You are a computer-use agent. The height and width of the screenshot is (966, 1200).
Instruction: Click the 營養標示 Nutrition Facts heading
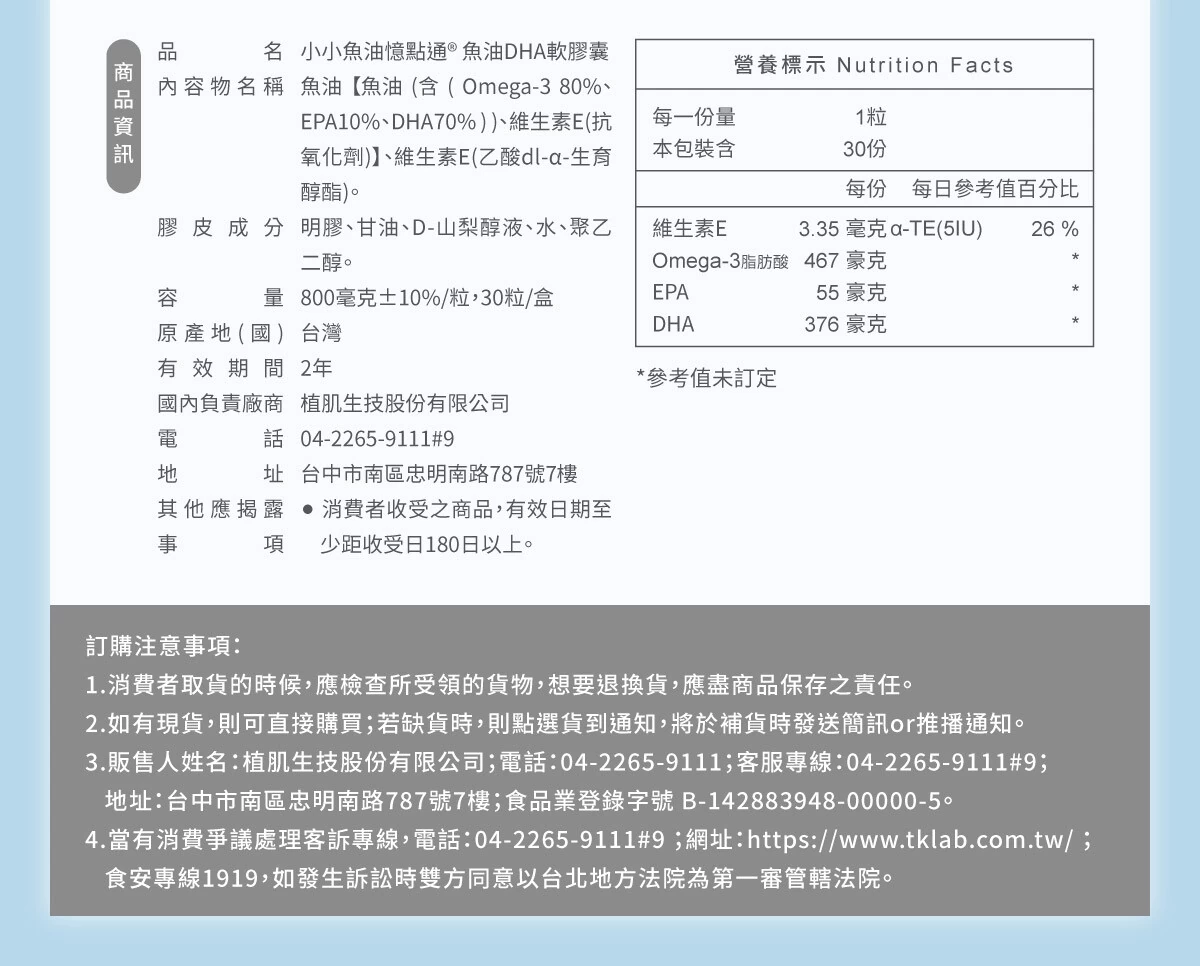[873, 65]
